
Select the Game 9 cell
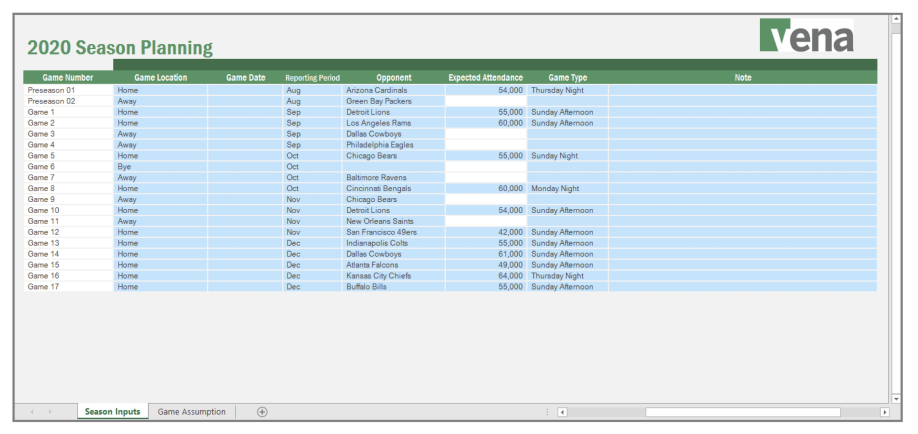pyautogui.click(x=68, y=199)
